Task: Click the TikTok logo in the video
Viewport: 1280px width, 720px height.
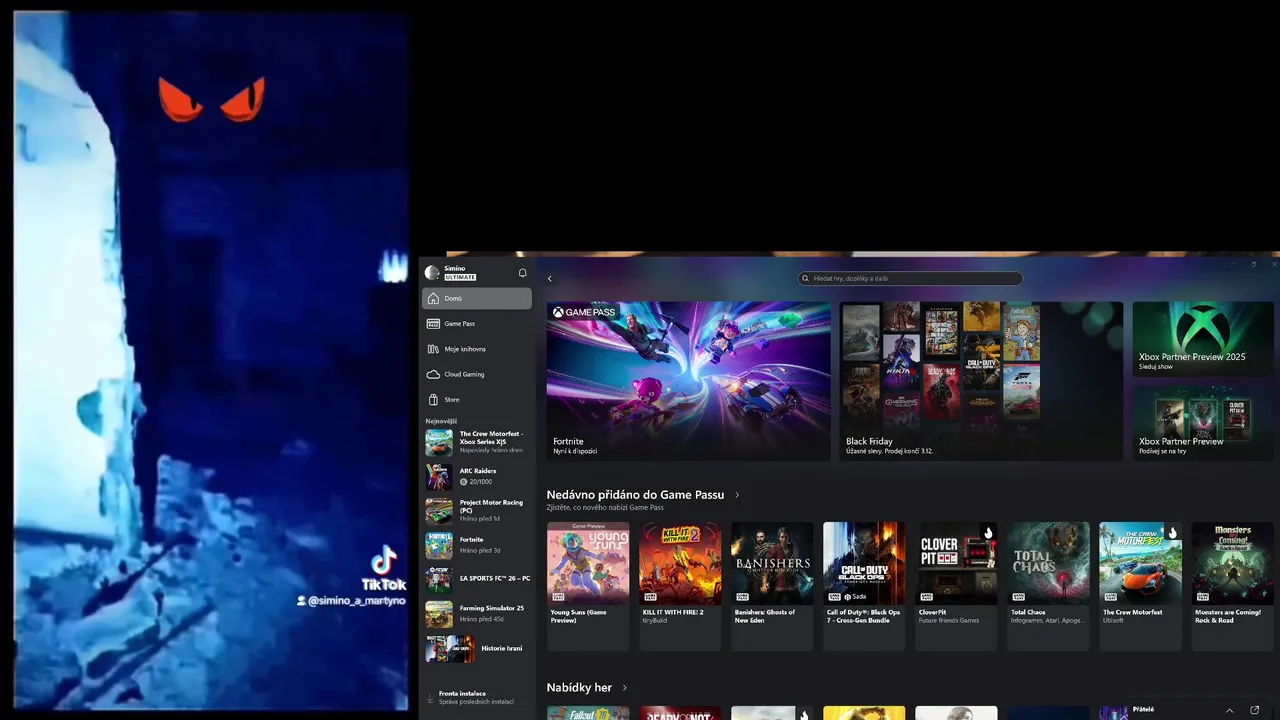Action: tap(384, 569)
